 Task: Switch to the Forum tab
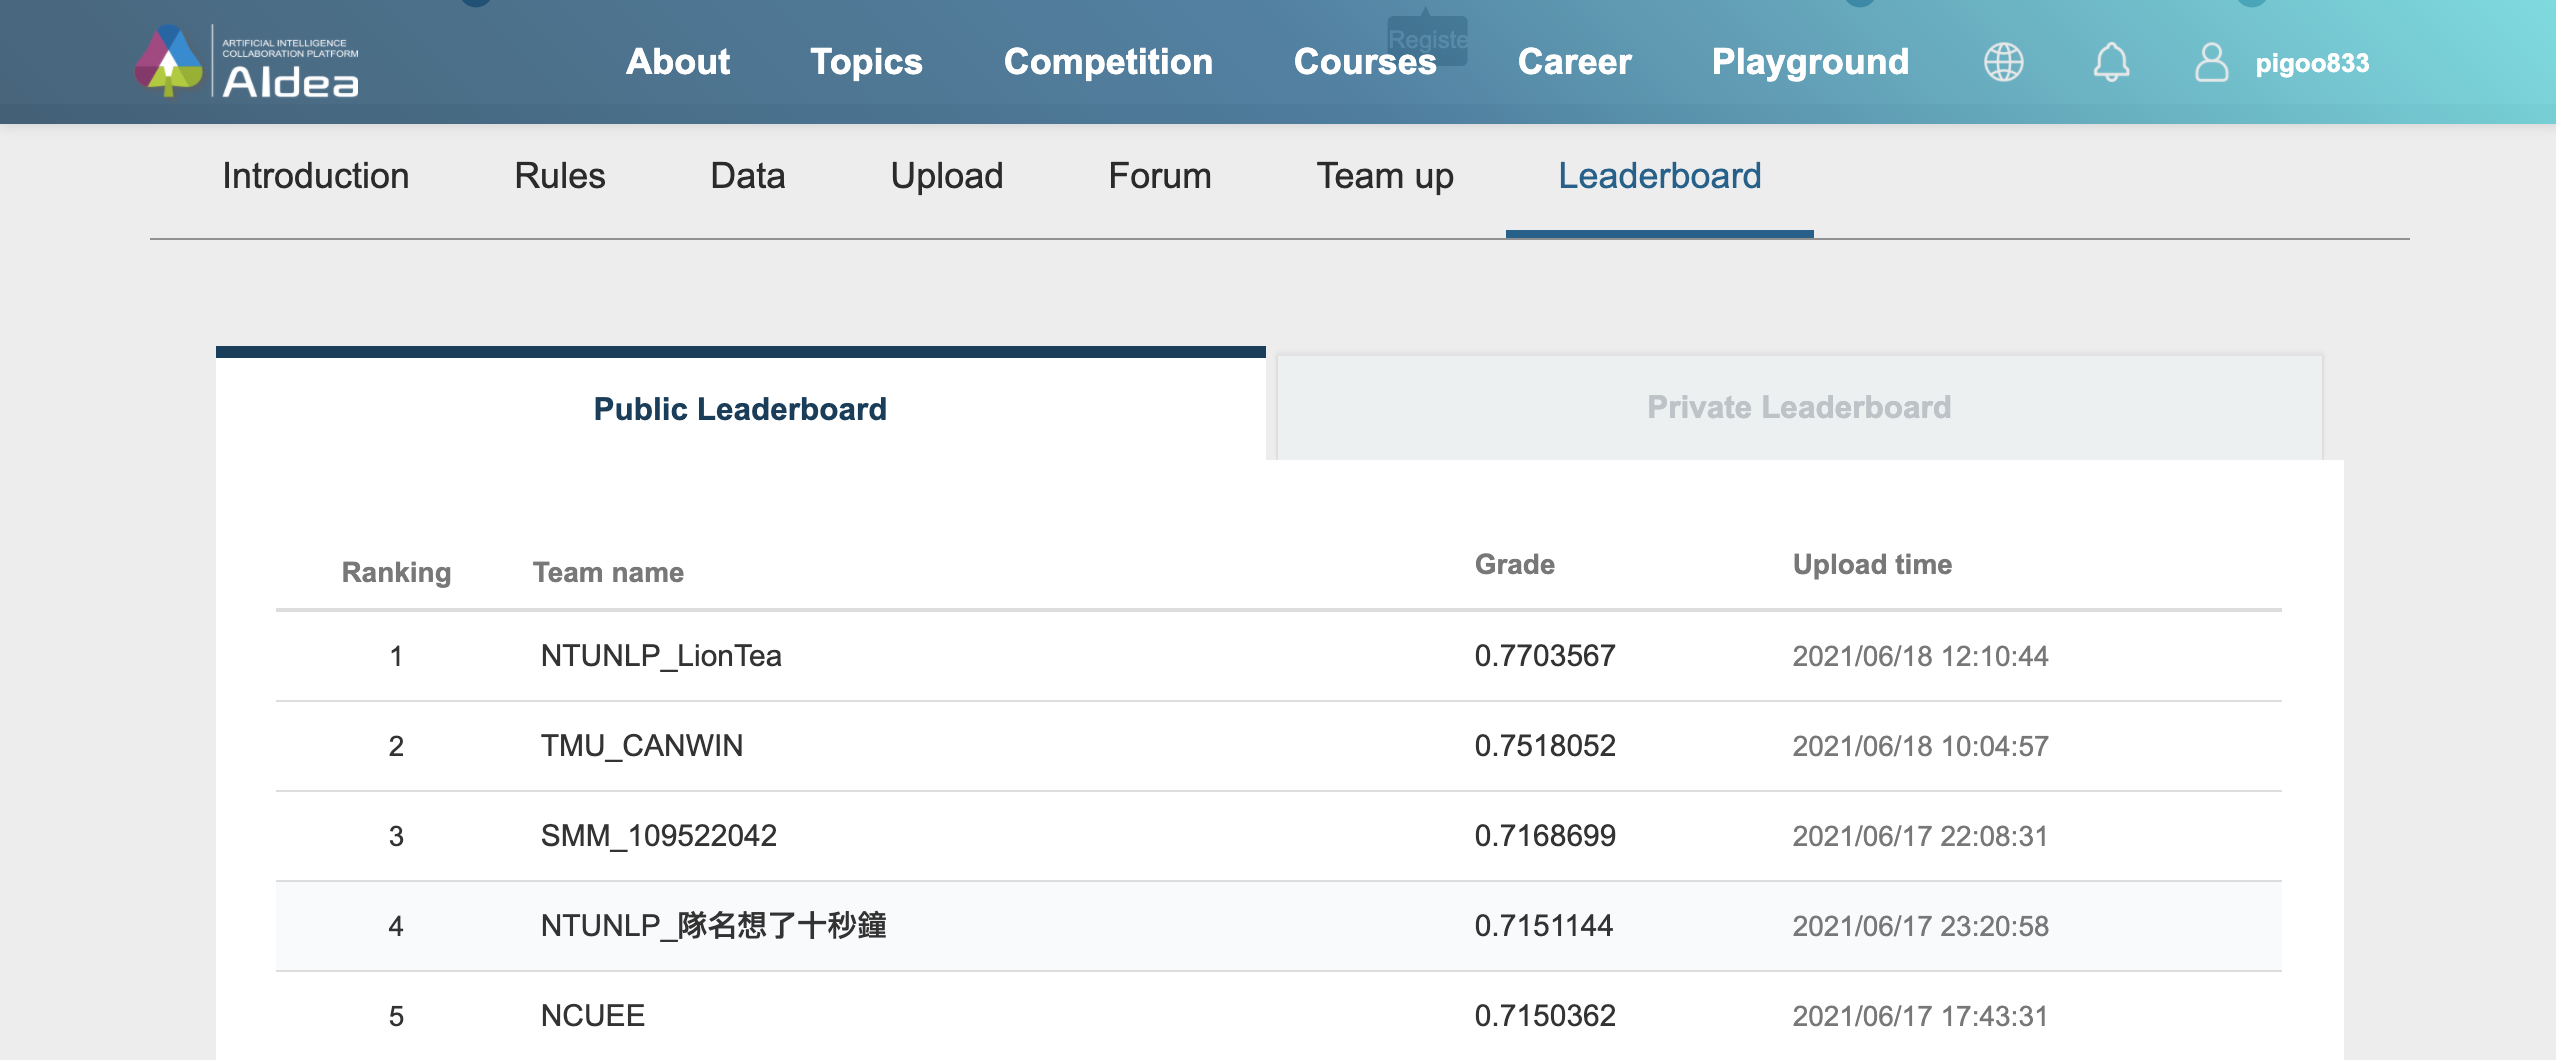[1160, 176]
